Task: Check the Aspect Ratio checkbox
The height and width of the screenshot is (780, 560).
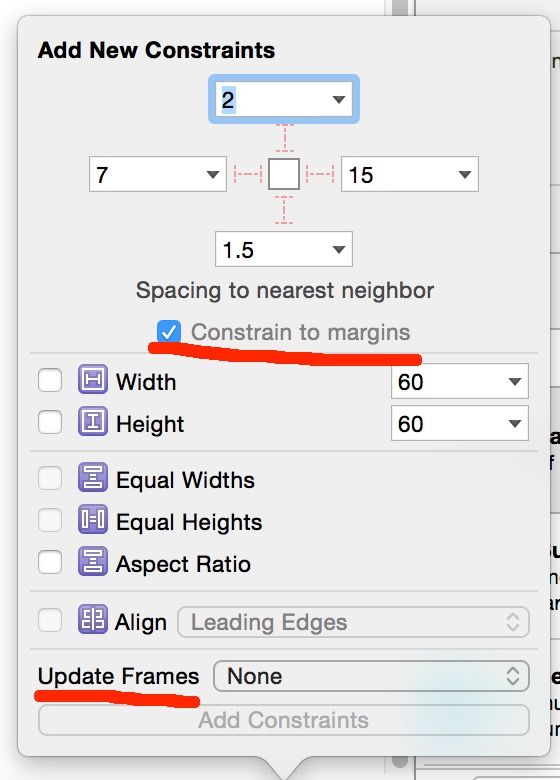Action: [50, 563]
